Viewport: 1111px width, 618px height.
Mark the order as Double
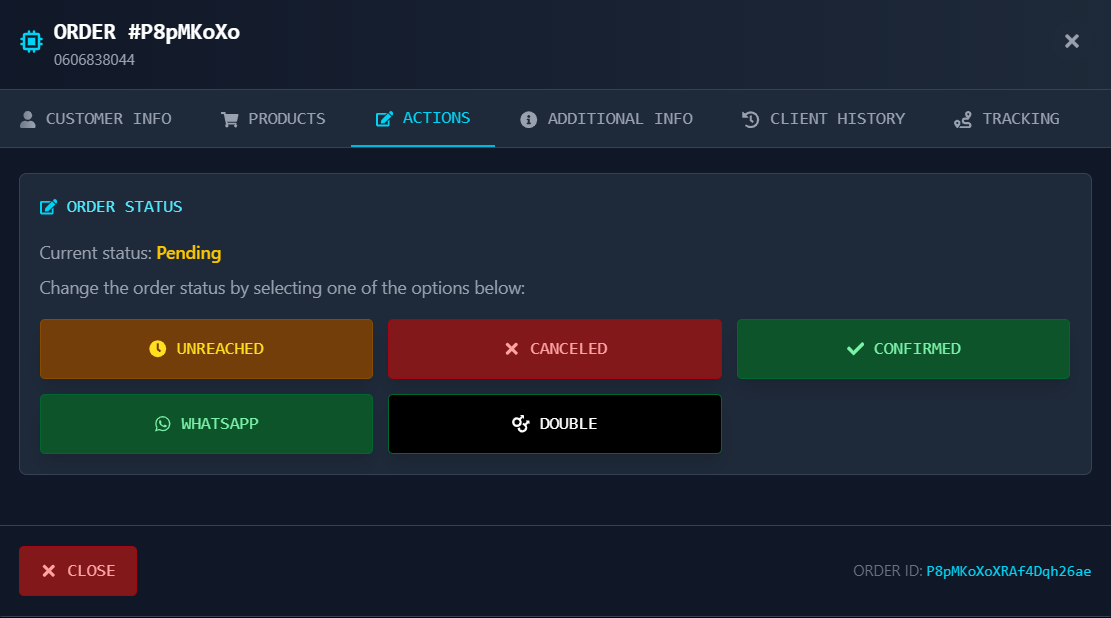pos(554,424)
